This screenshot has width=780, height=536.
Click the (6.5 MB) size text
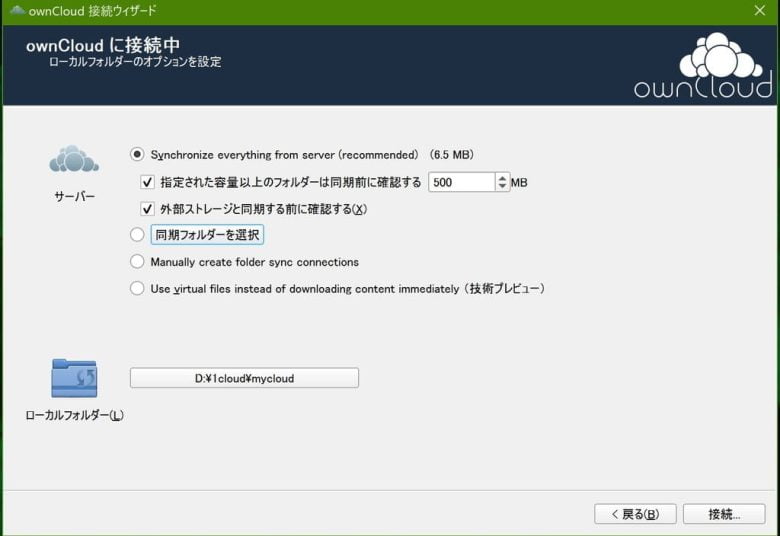click(451, 155)
